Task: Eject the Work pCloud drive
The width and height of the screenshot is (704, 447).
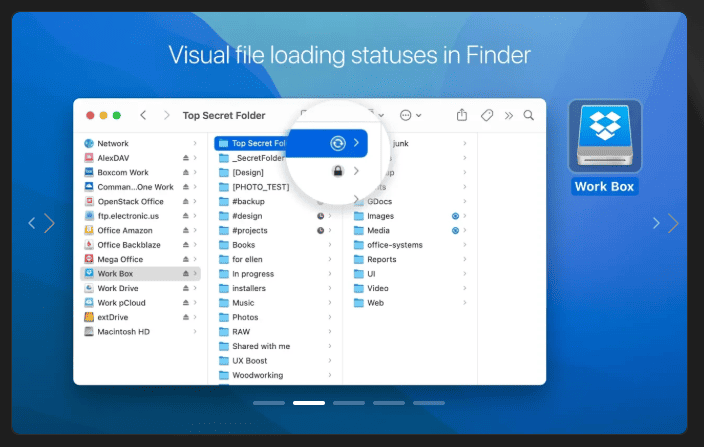Action: point(185,303)
